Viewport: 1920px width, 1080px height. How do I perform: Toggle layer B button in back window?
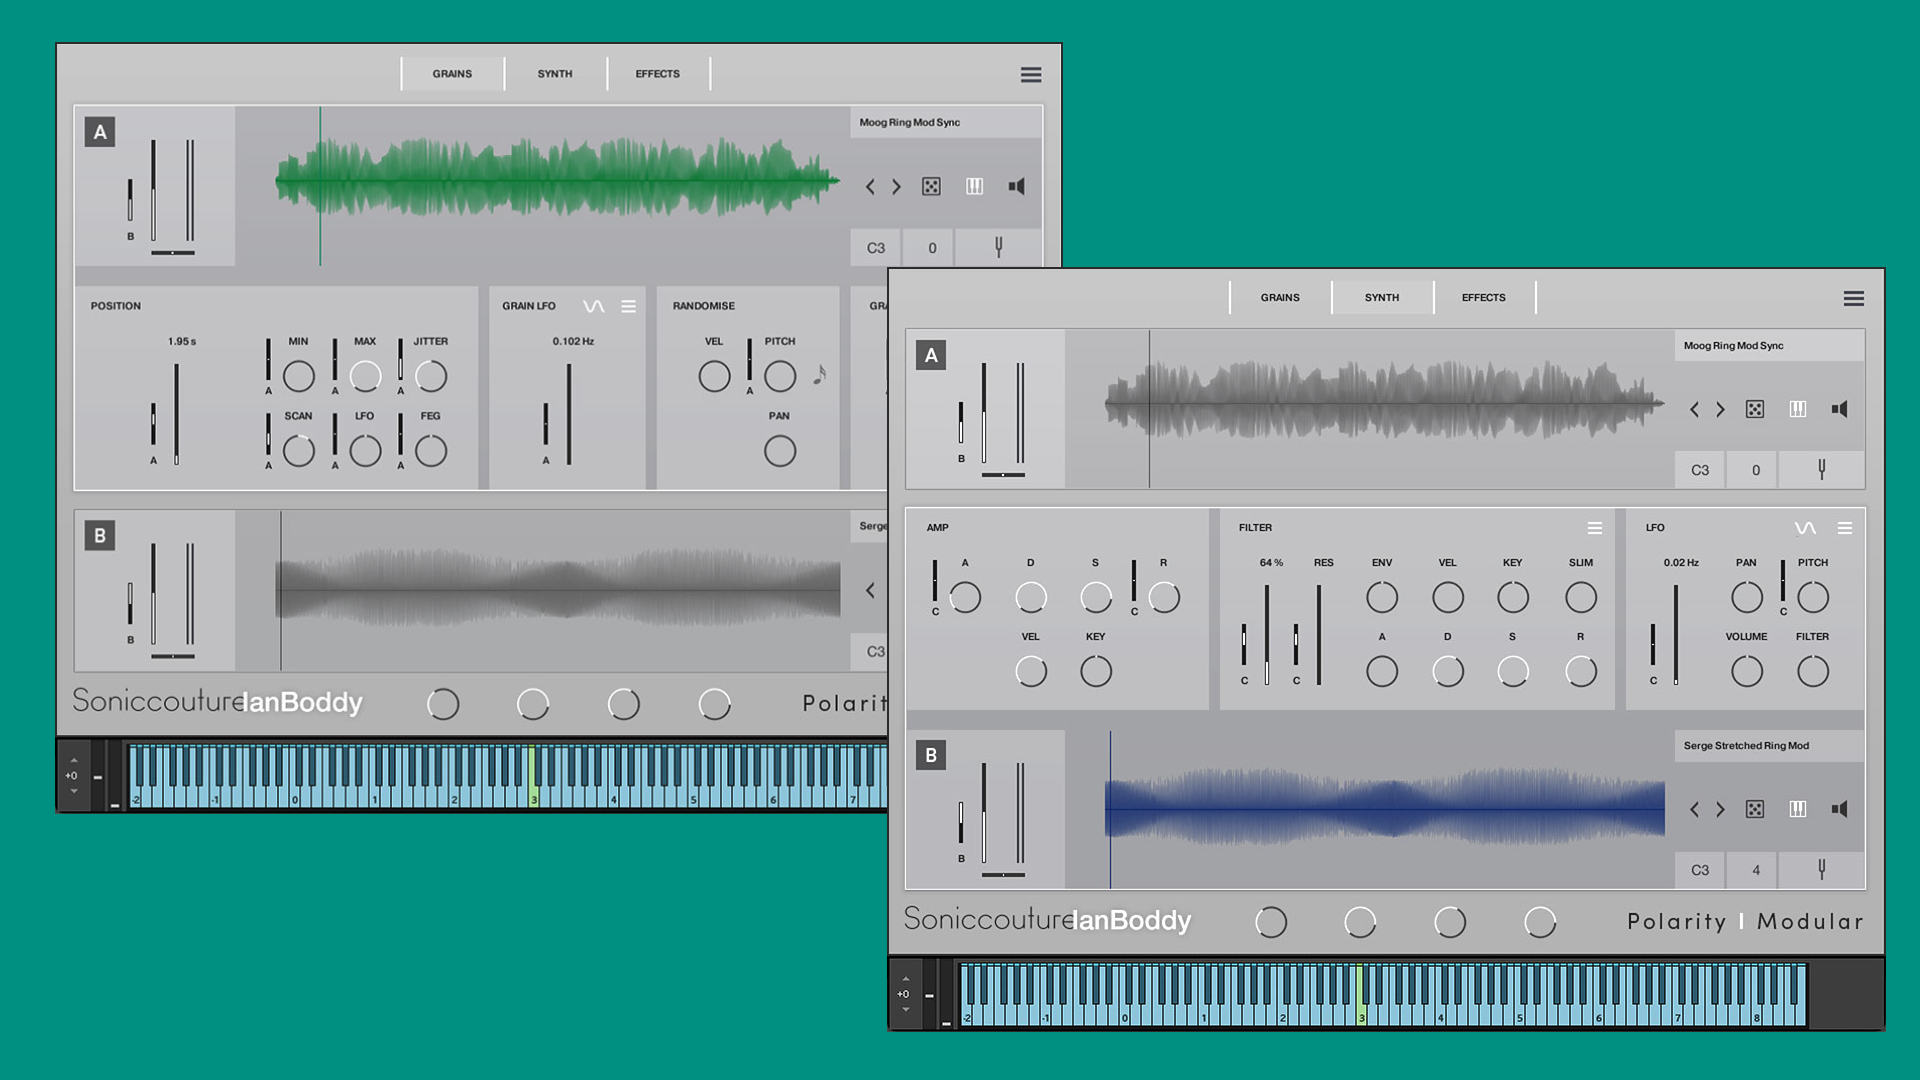(x=100, y=535)
